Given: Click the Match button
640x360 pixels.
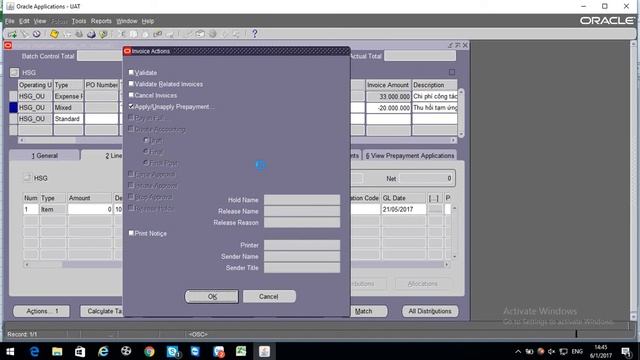Looking at the screenshot, I should tap(363, 311).
